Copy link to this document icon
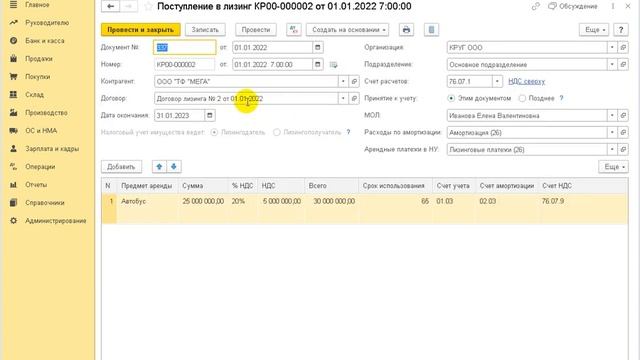This screenshot has height=360, width=640. pos(536,7)
